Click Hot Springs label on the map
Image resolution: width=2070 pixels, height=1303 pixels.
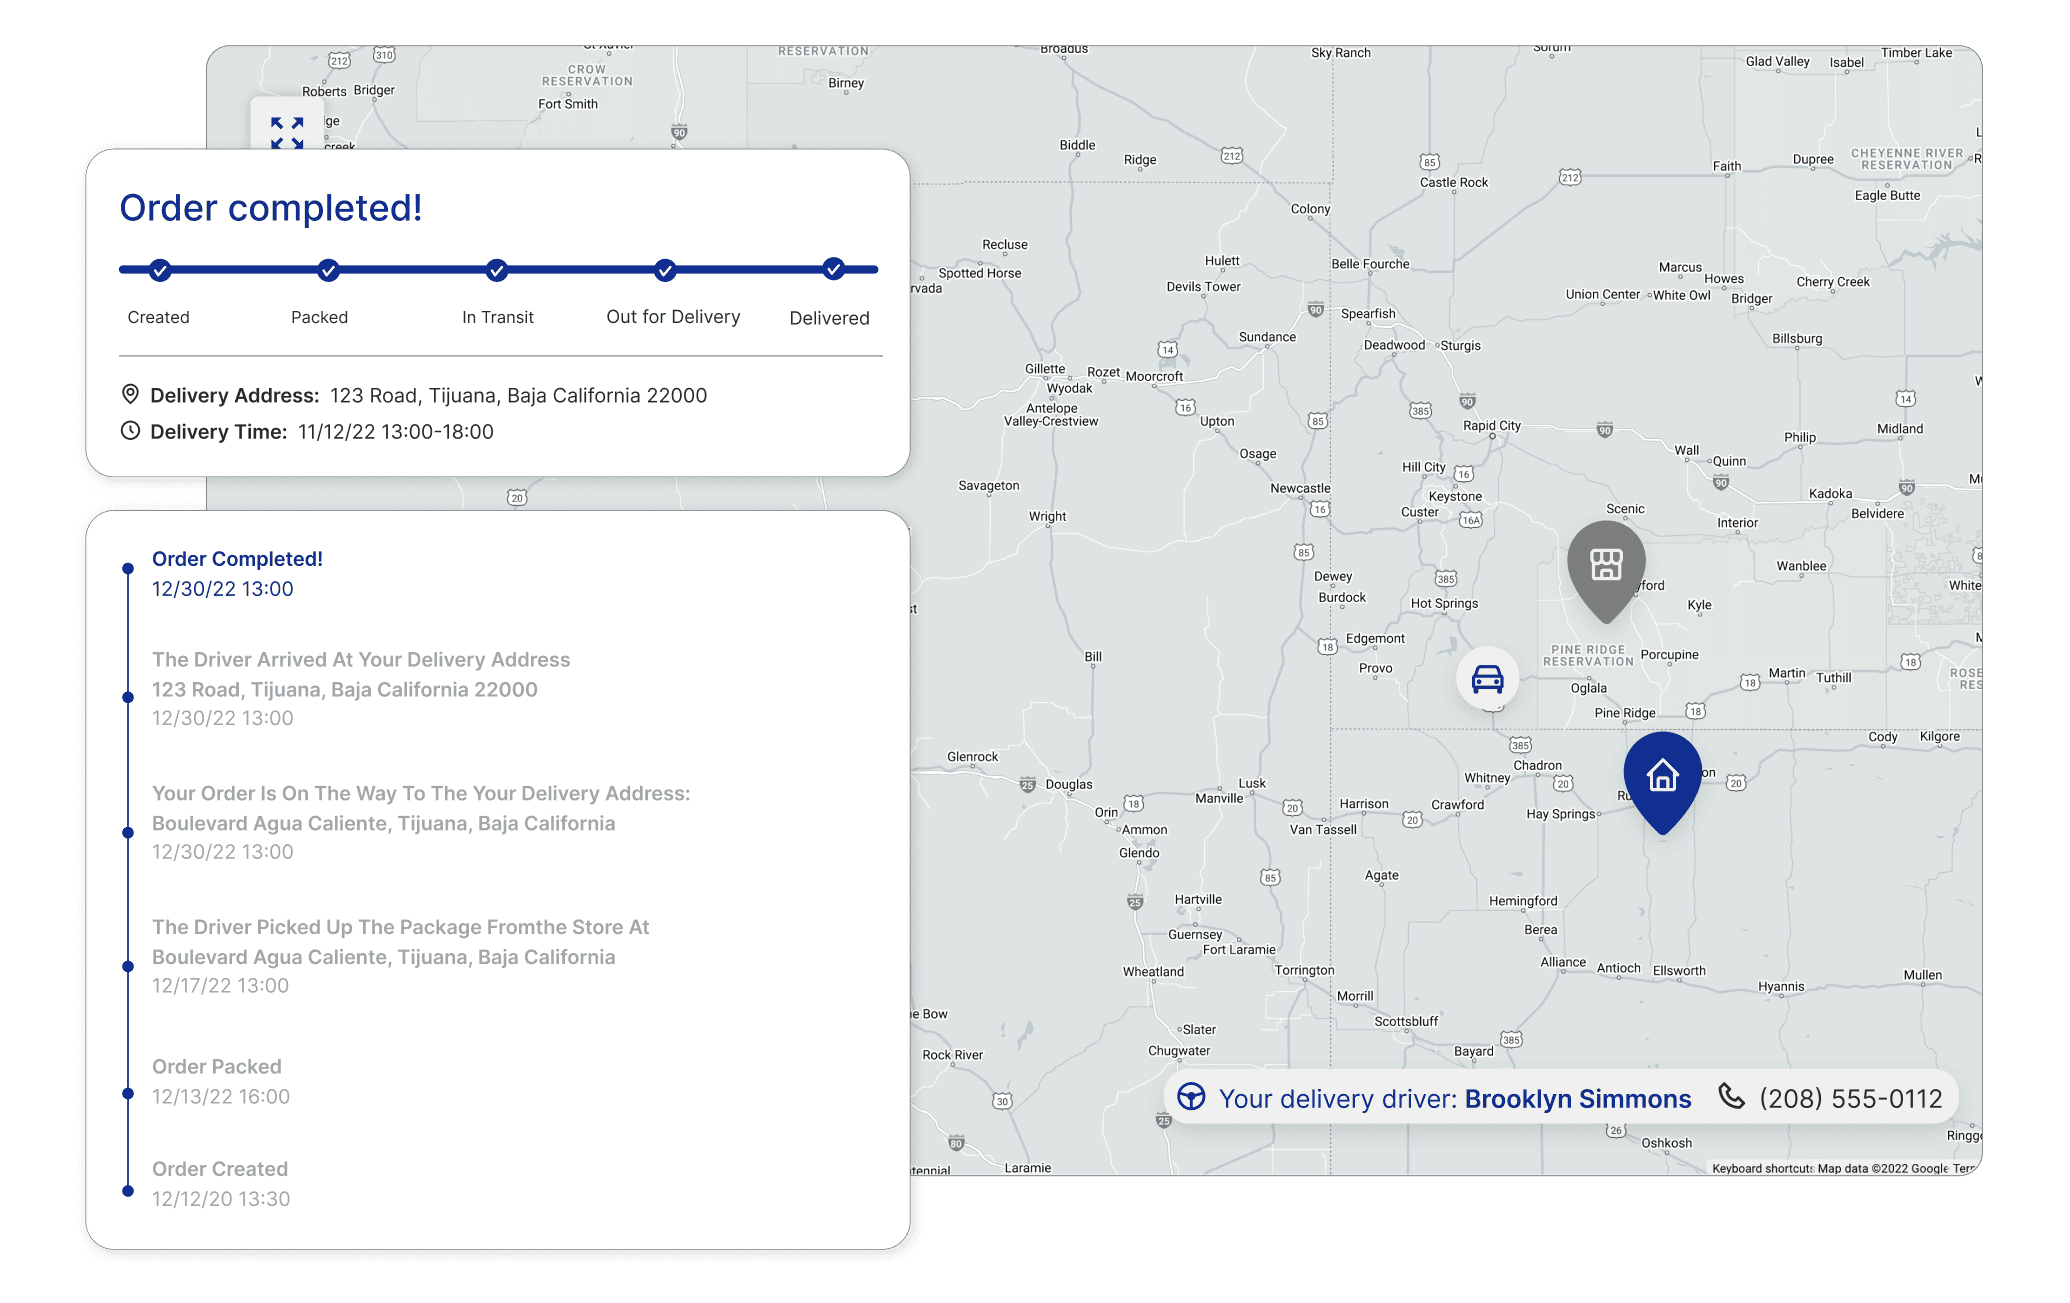(1444, 603)
